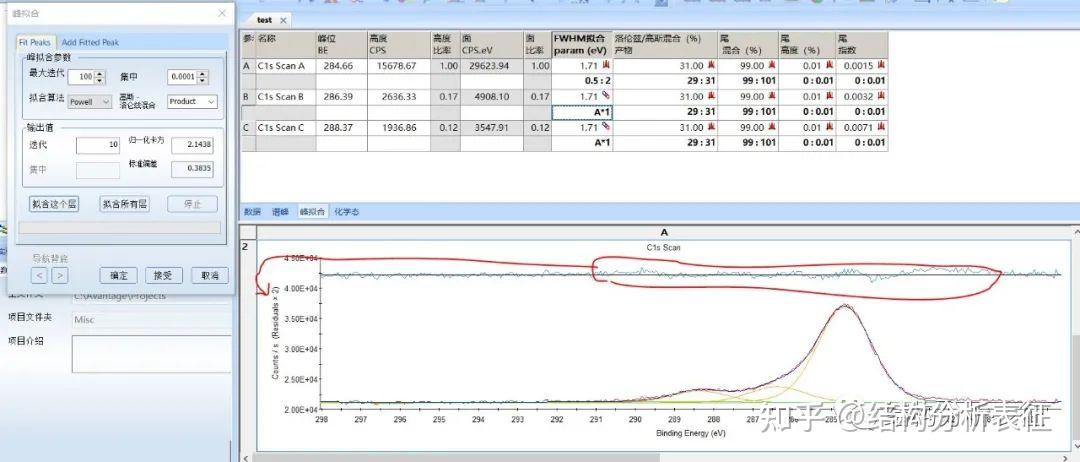The height and width of the screenshot is (462, 1080).
Task: Click the 峰位 BE column header
Action: coord(341,45)
